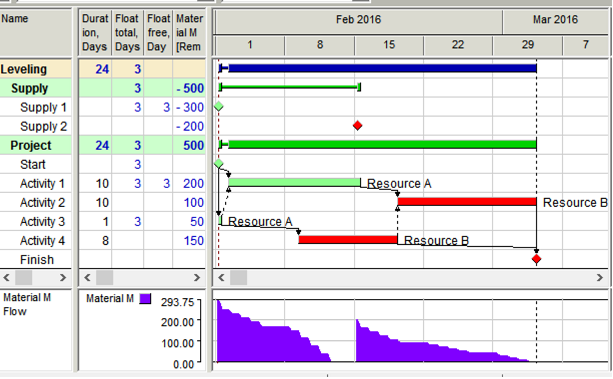The width and height of the screenshot is (613, 379).
Task: Click the Gantt chart scrollbar thumb
Action: [x=238, y=278]
